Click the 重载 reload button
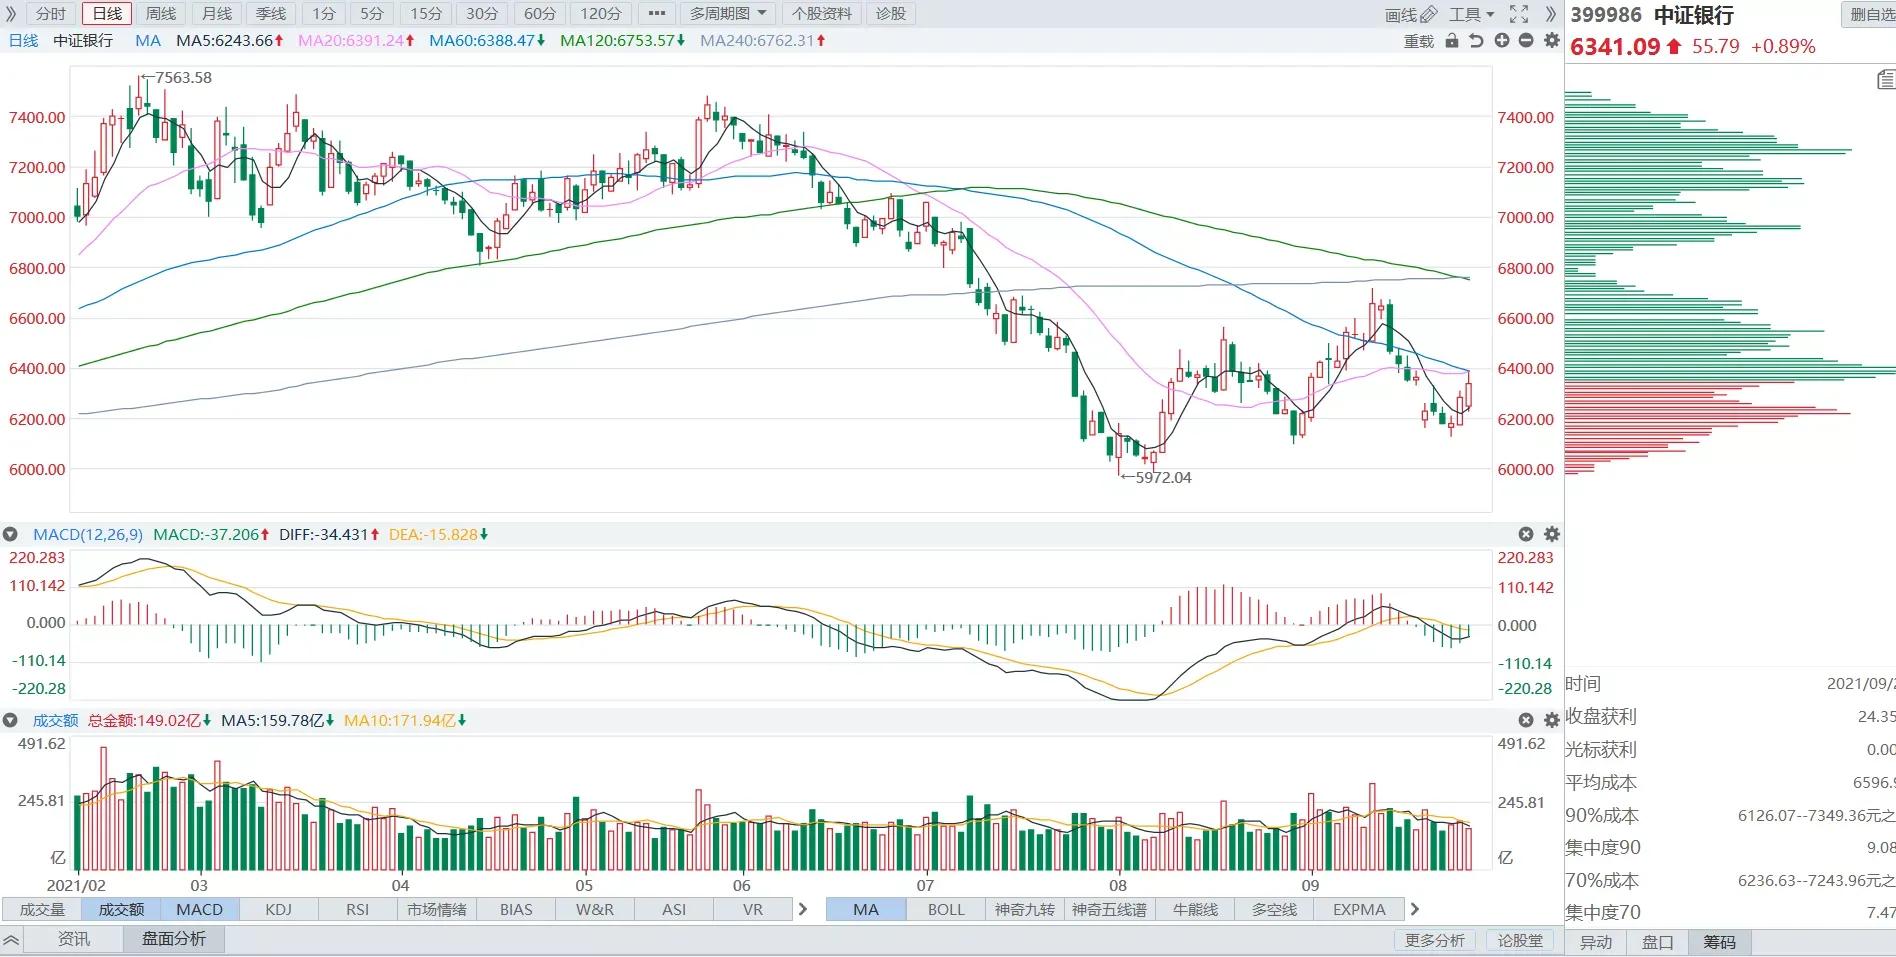The height and width of the screenshot is (957, 1896). 1419,41
